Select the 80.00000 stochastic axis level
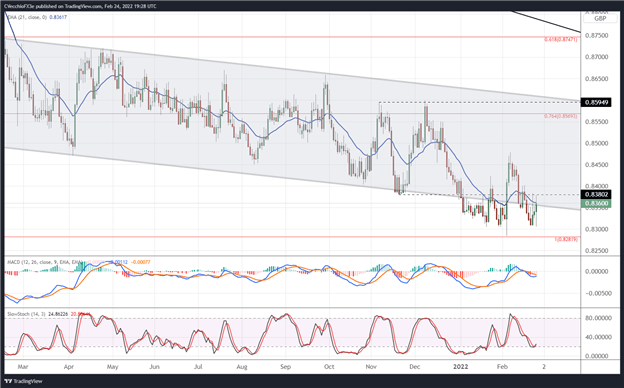Viewport: 624px width, 388px height. coord(601,318)
